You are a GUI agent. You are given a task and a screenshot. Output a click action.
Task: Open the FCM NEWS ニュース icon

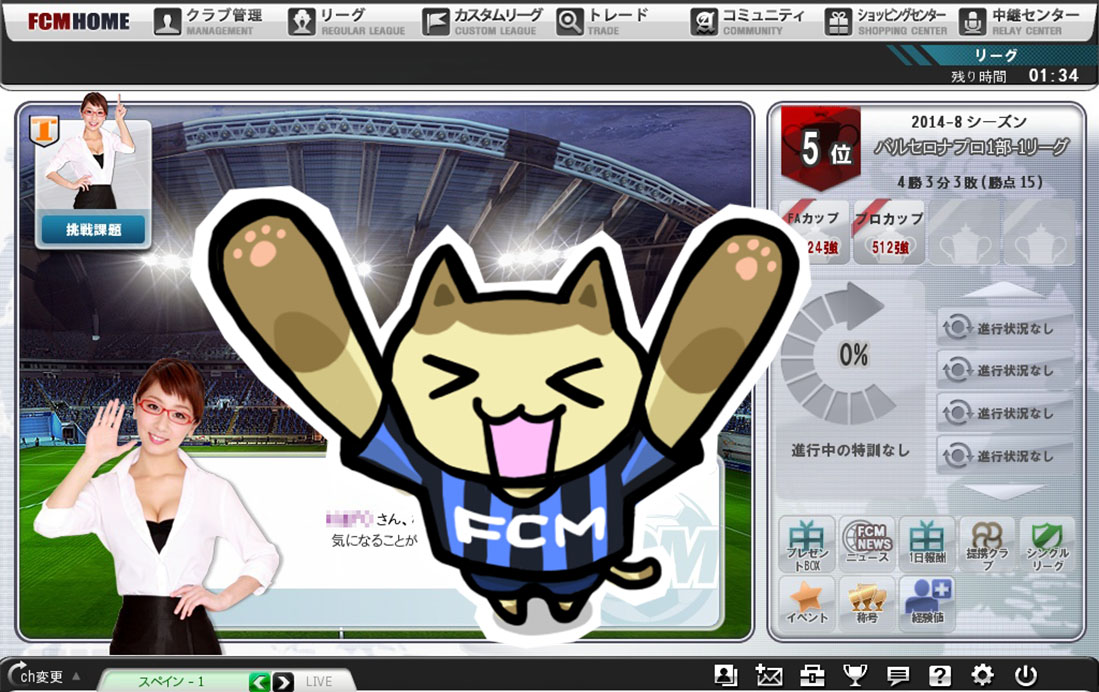pos(867,545)
